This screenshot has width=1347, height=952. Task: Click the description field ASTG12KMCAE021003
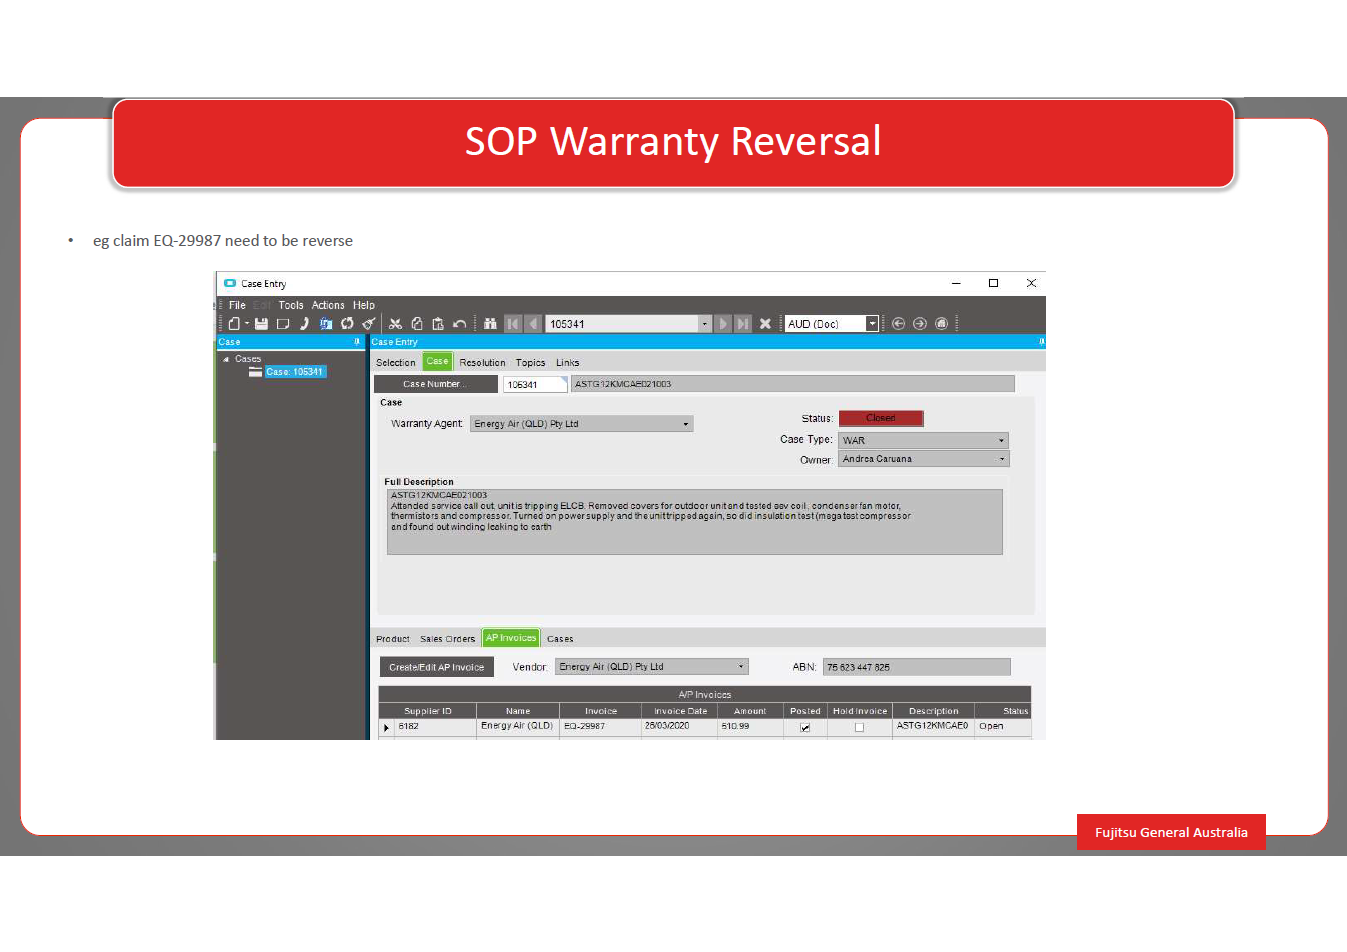tap(793, 384)
